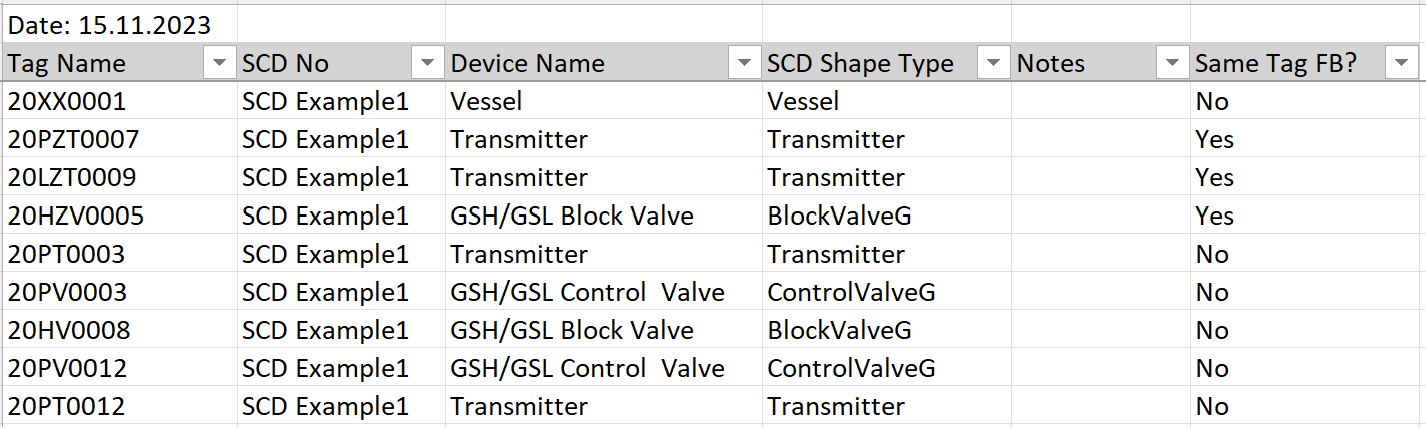Select cell with tag 20HZV0005
Image resolution: width=1426 pixels, height=428 pixels.
click(119, 216)
